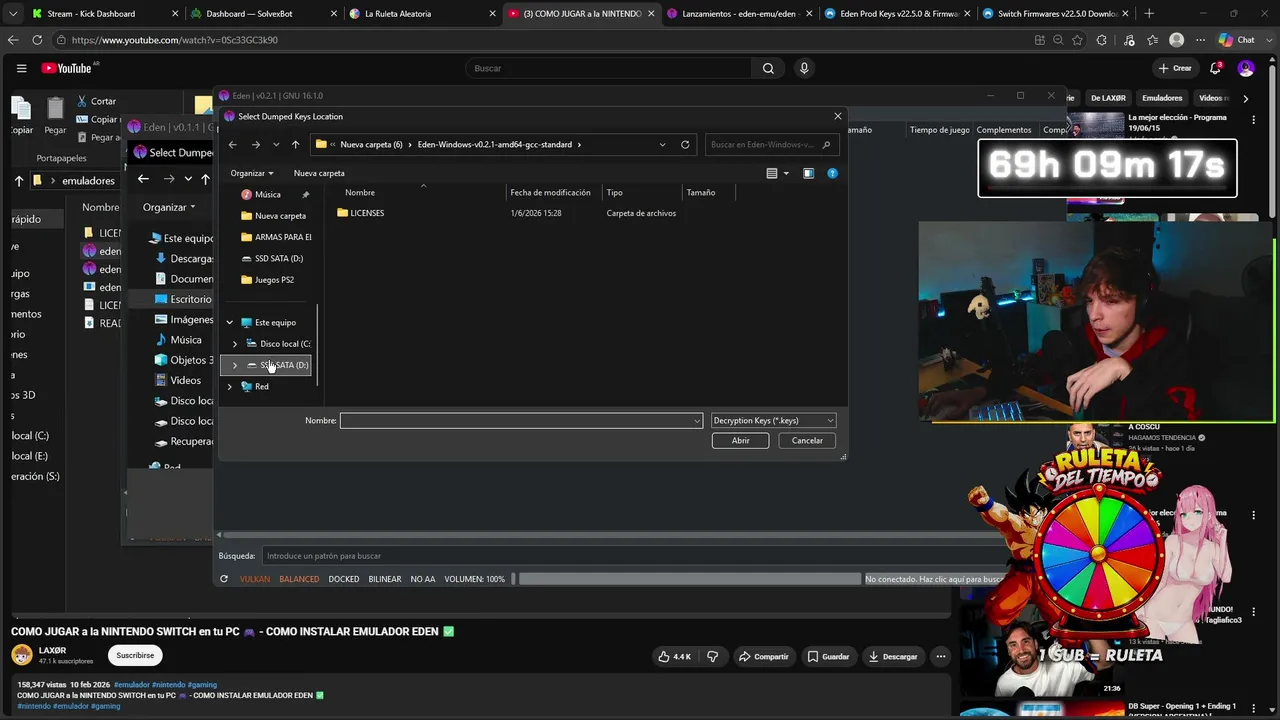Click 'VOLUMEN: 100%' in Eden status bar
Viewport: 1280px width, 720px height.
click(x=475, y=579)
